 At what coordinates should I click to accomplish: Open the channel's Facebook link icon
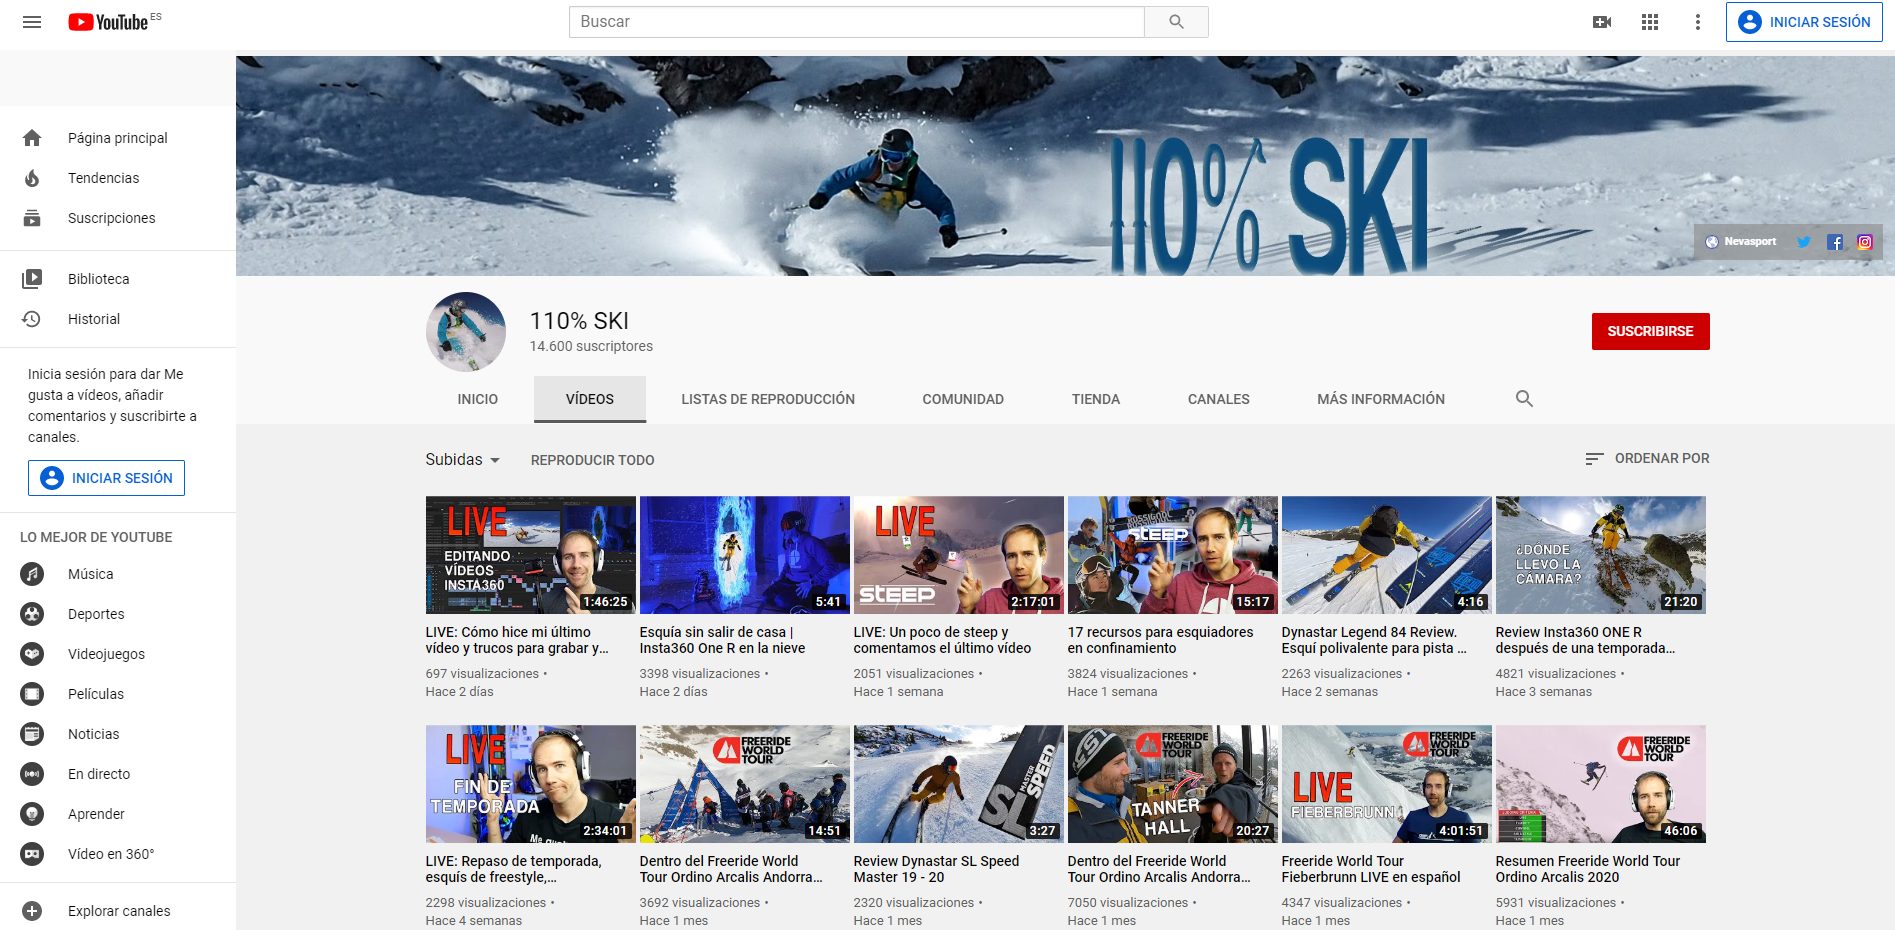(1835, 242)
